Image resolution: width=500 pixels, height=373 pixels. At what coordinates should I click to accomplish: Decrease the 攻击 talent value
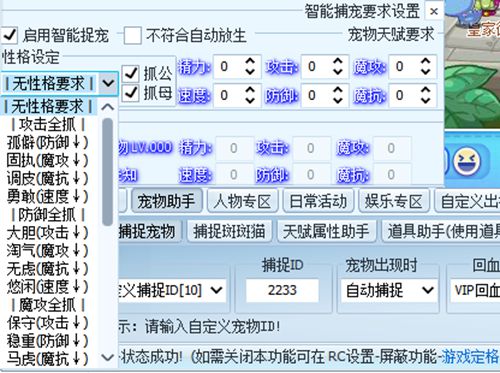338,71
